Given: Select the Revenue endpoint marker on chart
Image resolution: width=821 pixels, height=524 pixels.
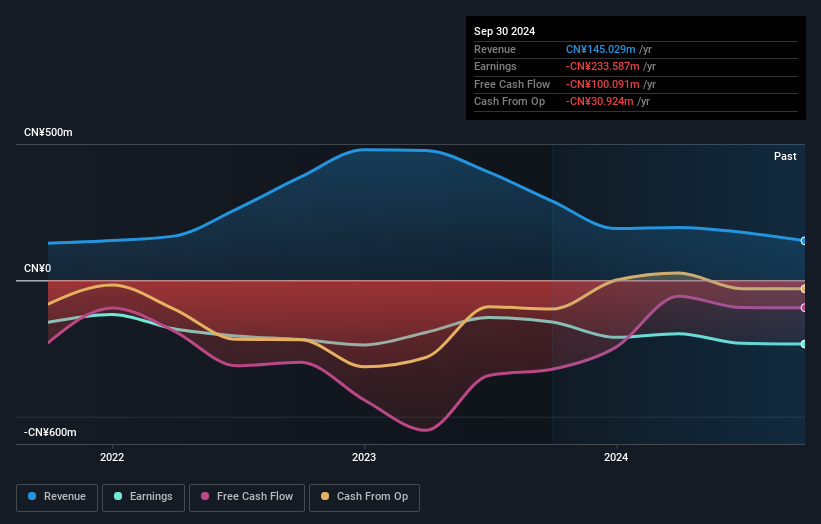Looking at the screenshot, I should click(803, 241).
